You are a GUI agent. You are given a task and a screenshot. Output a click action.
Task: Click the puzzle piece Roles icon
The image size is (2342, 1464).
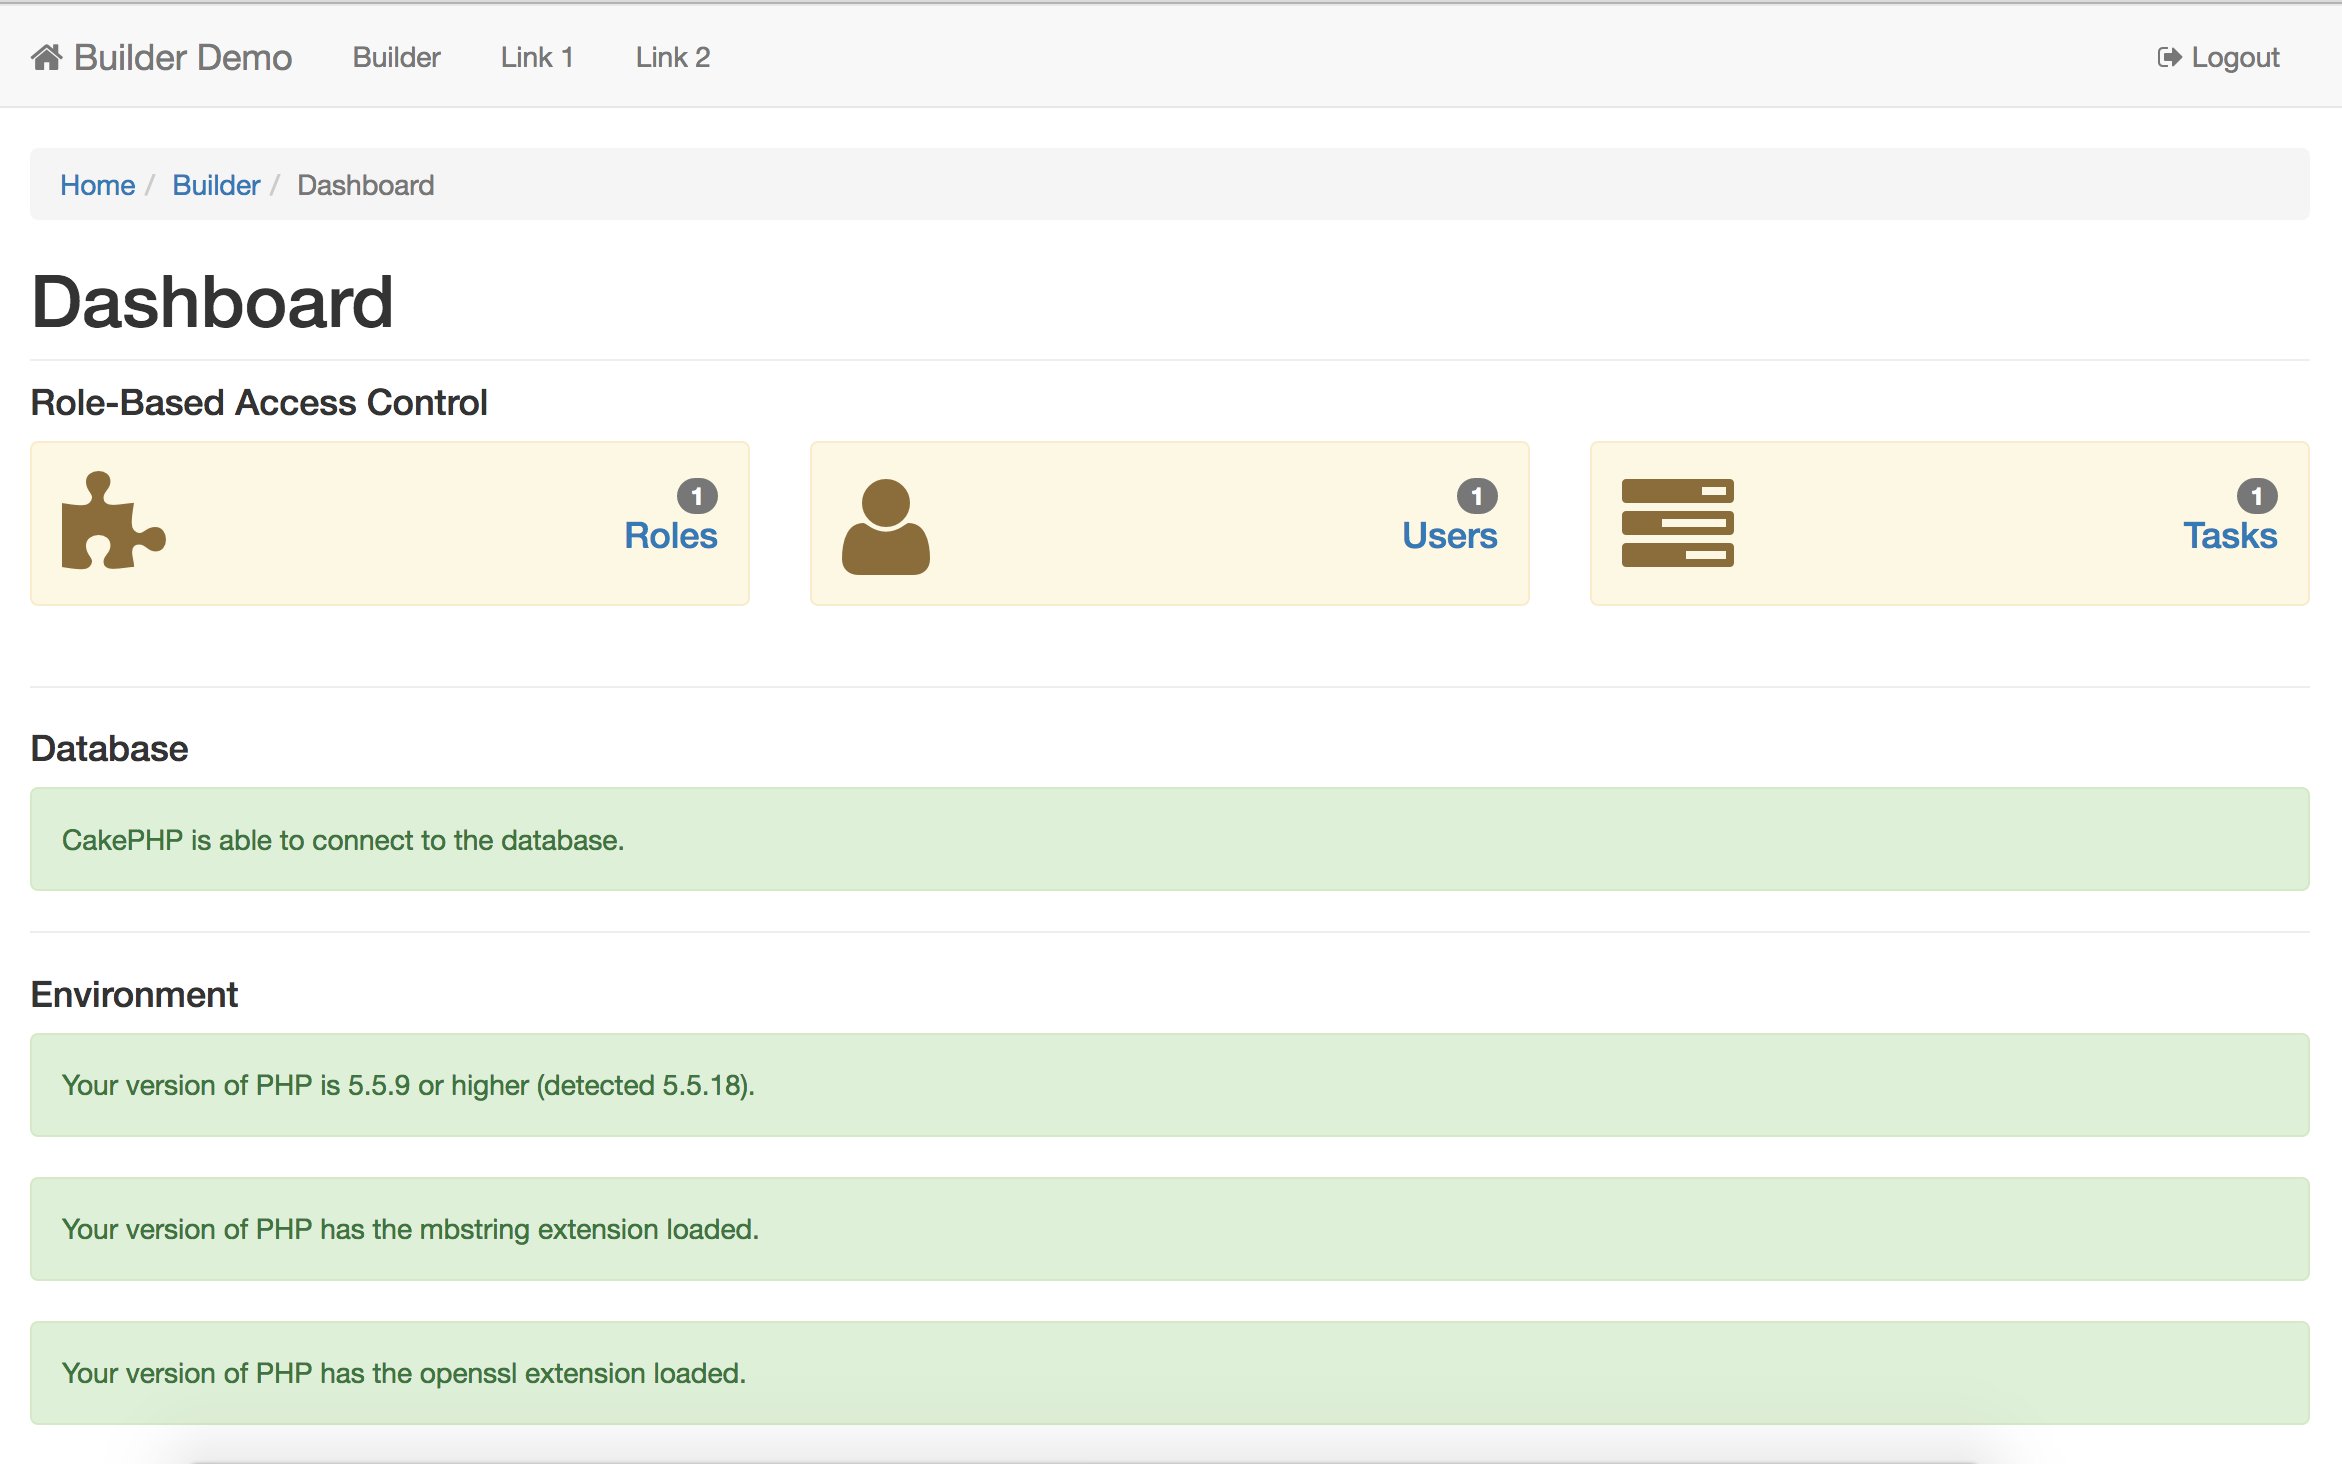[x=112, y=522]
